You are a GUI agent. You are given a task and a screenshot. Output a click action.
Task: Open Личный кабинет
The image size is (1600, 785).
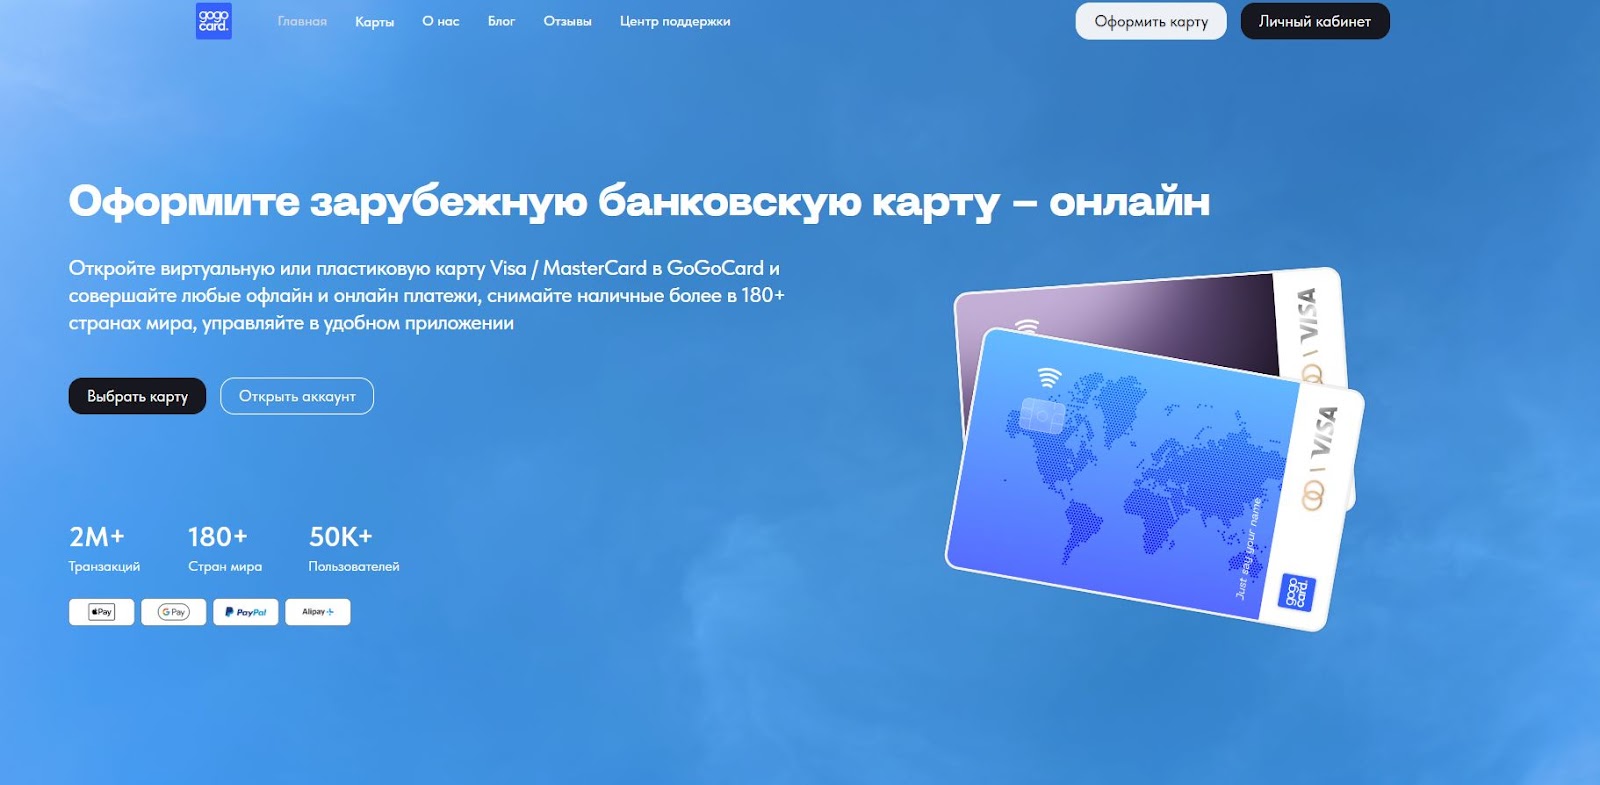click(1314, 21)
